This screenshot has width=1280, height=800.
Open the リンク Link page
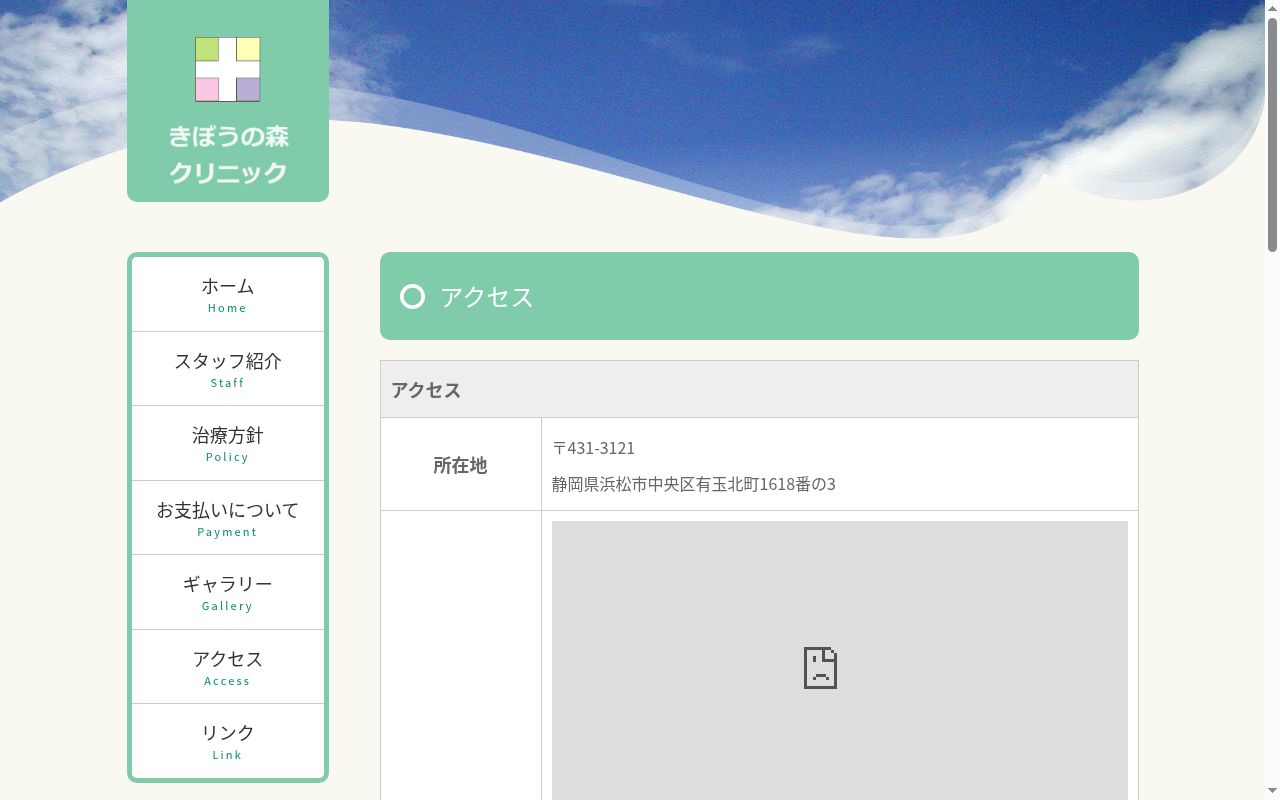(228, 741)
